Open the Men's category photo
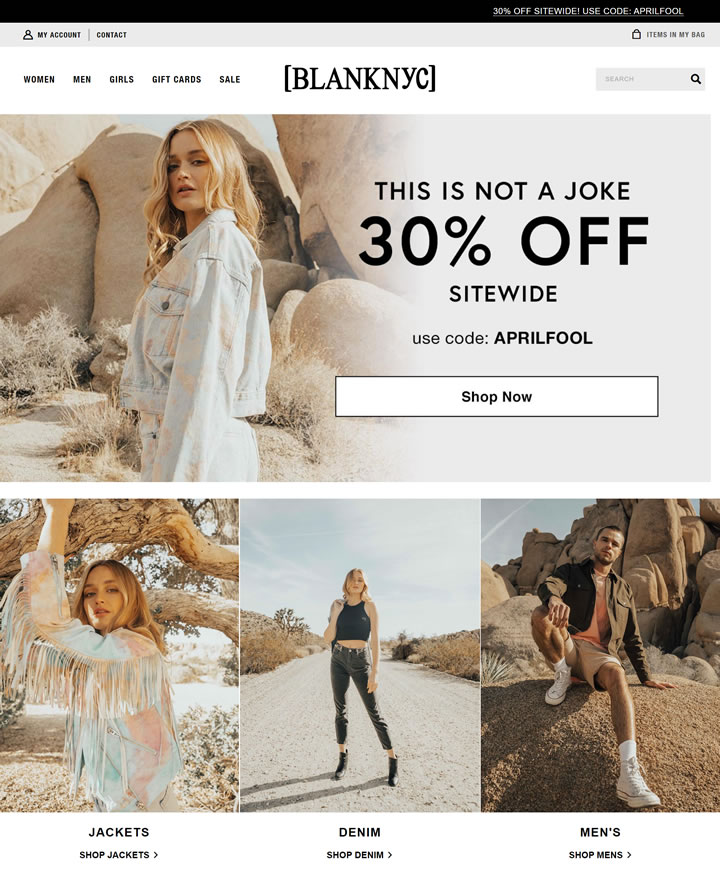This screenshot has width=720, height=869. 601,656
